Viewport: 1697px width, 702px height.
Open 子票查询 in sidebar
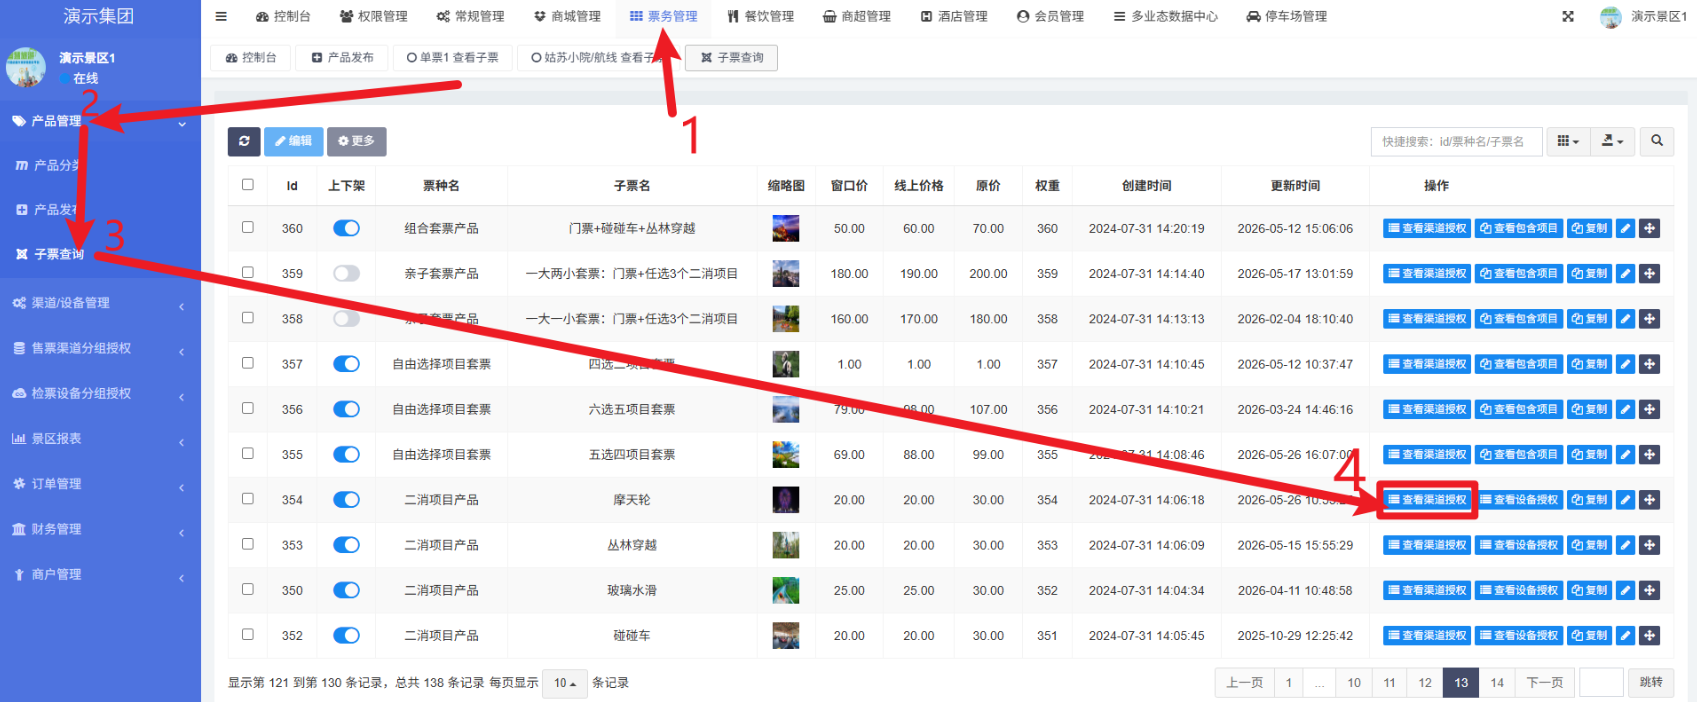point(59,255)
